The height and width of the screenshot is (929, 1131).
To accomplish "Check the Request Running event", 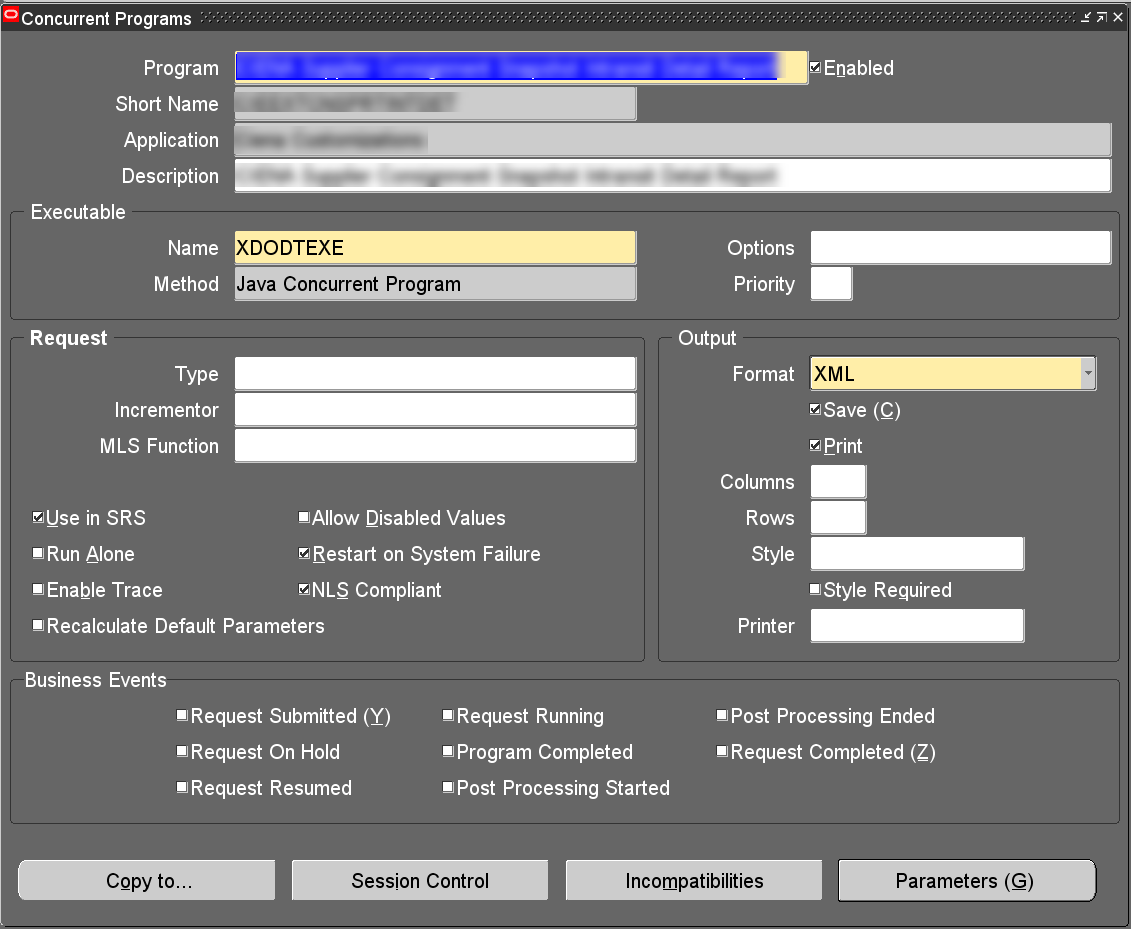I will 448,716.
